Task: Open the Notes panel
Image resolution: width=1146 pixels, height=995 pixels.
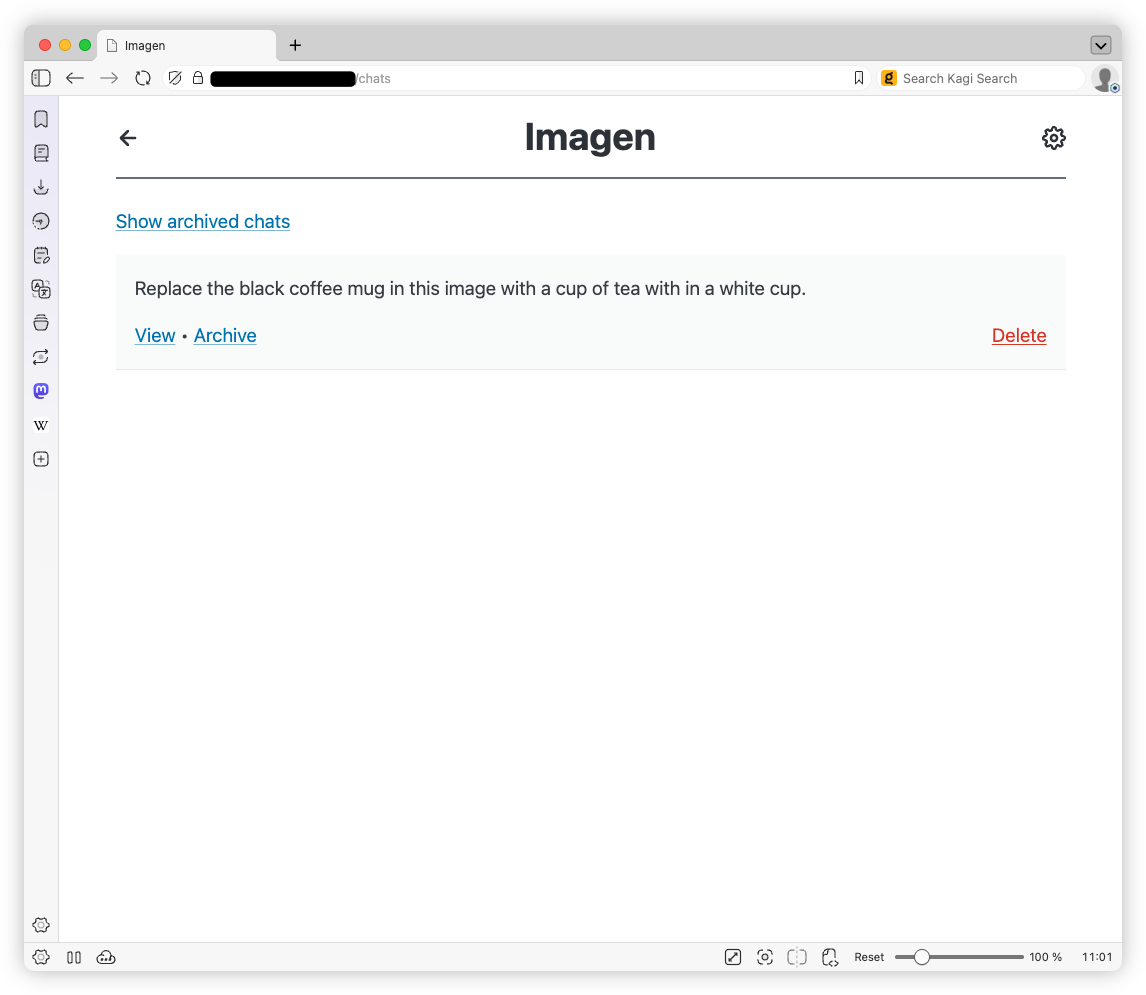Action: tap(41, 255)
